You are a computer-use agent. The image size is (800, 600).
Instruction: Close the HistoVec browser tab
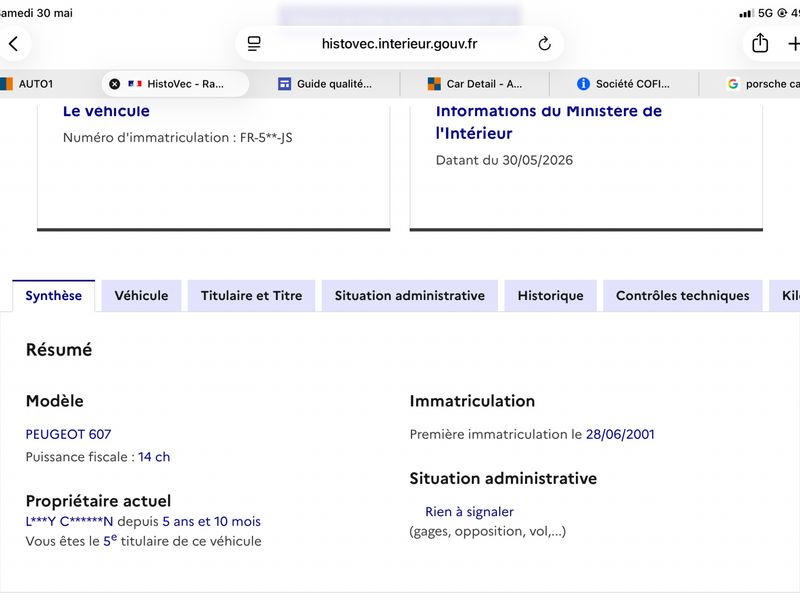click(x=115, y=84)
